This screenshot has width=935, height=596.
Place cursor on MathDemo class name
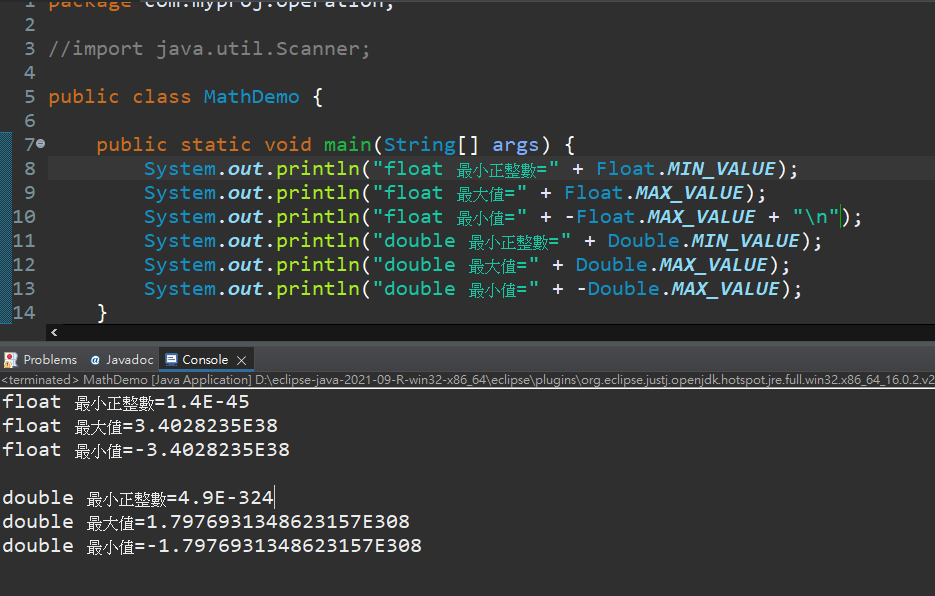point(251,97)
